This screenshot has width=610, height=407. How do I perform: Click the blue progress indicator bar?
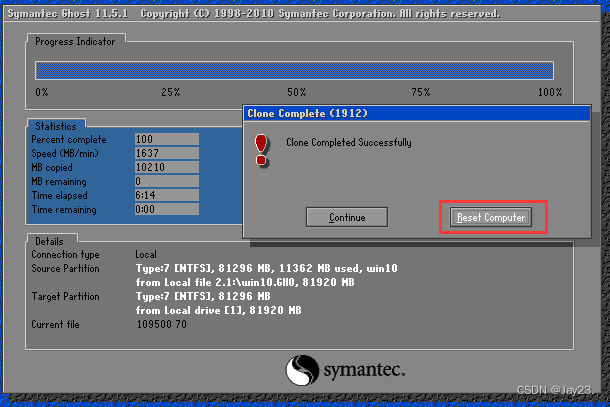[294, 70]
